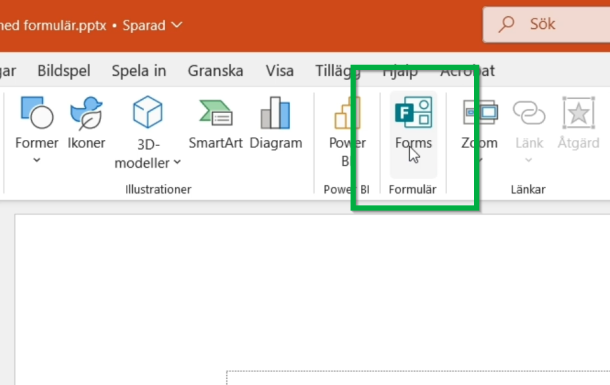The height and width of the screenshot is (385, 610).
Task: Open the Sparad save status dropdown
Action: (x=152, y=25)
